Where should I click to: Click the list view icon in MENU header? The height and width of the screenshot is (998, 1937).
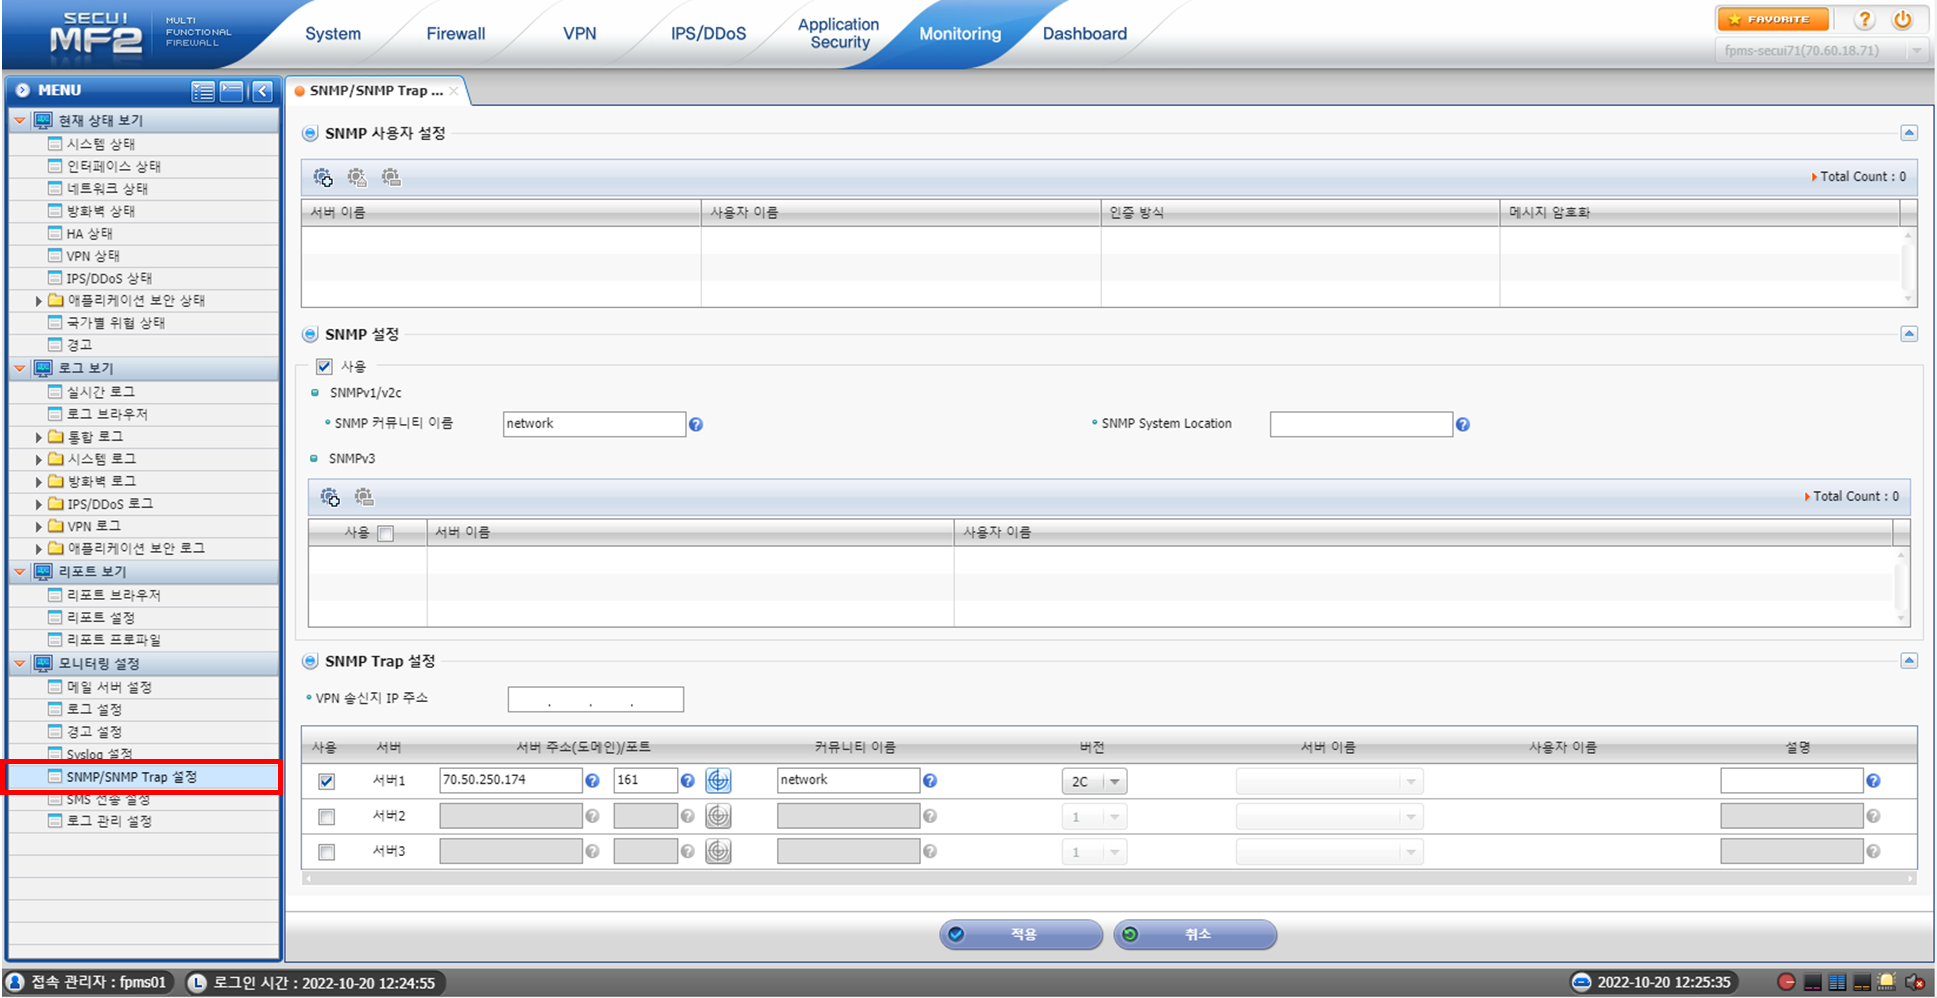point(203,91)
